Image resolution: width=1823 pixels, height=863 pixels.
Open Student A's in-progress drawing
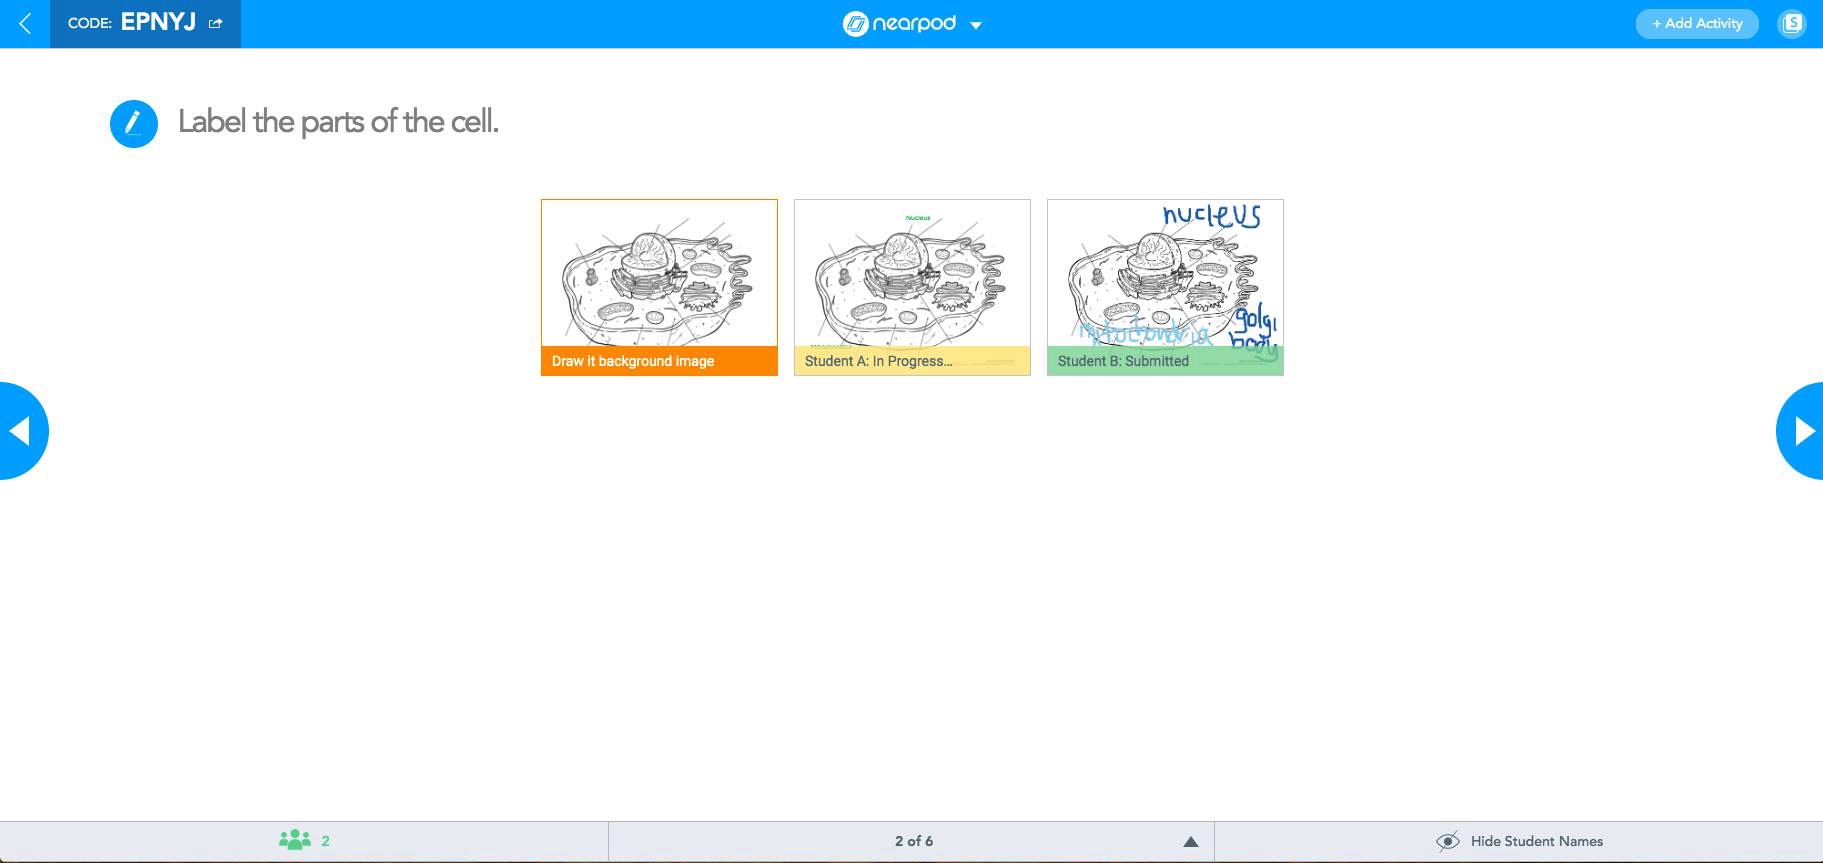click(x=912, y=274)
